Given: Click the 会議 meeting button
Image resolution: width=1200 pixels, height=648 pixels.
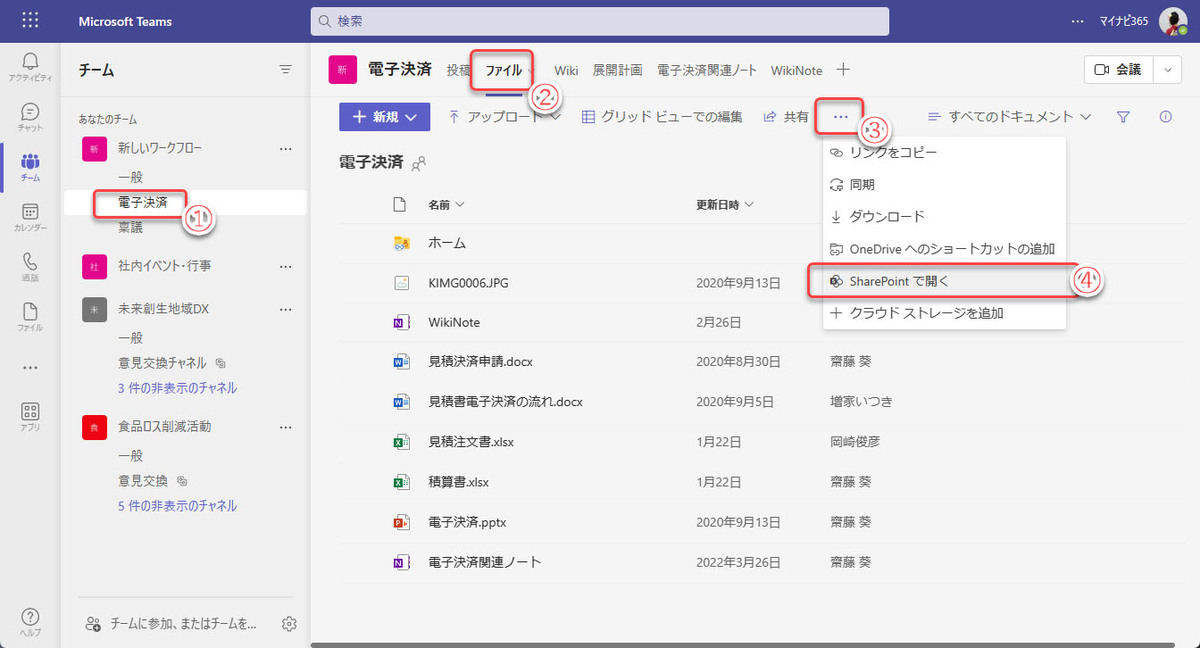Looking at the screenshot, I should pos(1119,70).
